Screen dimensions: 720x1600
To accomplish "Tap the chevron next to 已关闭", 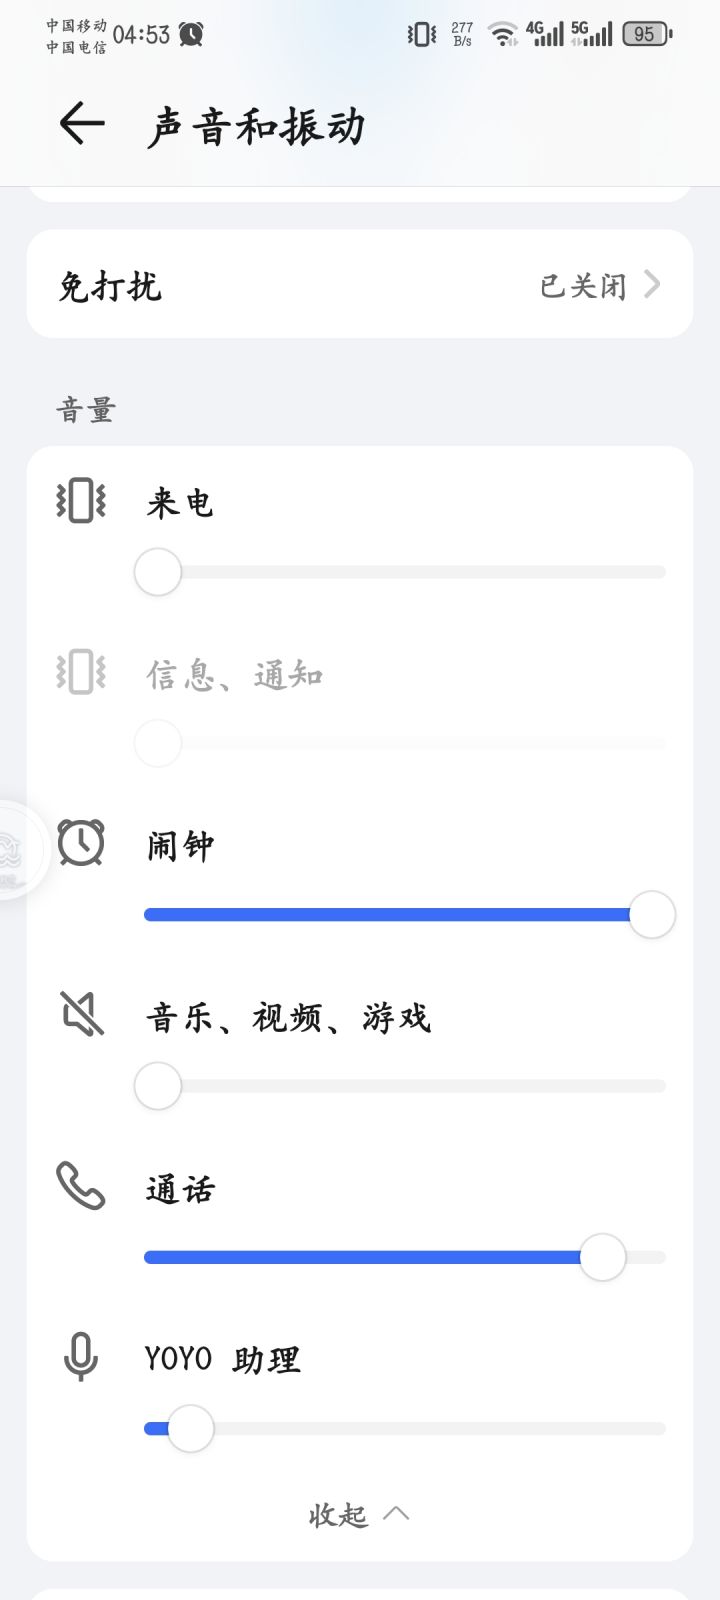I will pyautogui.click(x=652, y=285).
